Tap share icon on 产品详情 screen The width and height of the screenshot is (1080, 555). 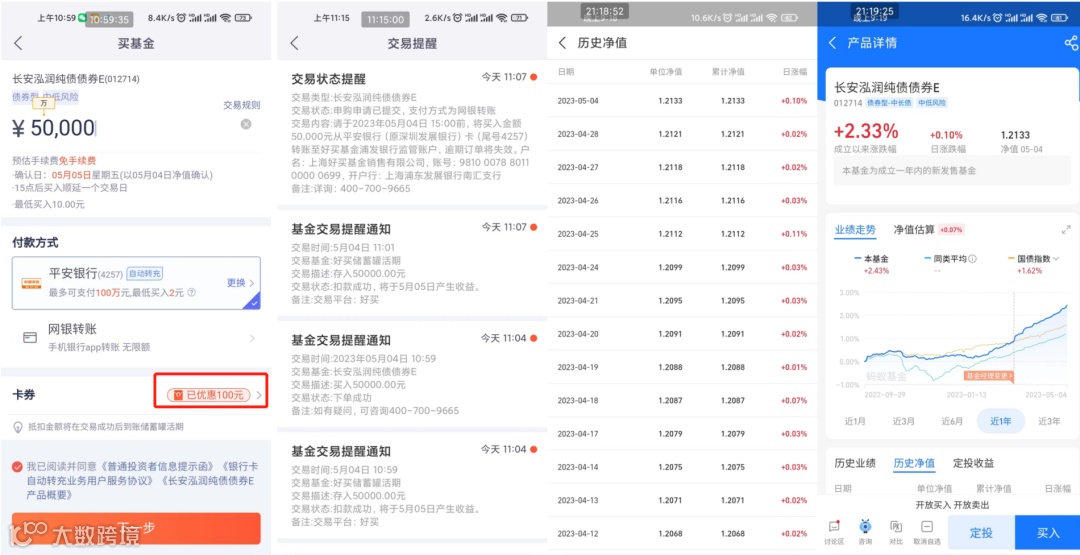click(x=1070, y=43)
